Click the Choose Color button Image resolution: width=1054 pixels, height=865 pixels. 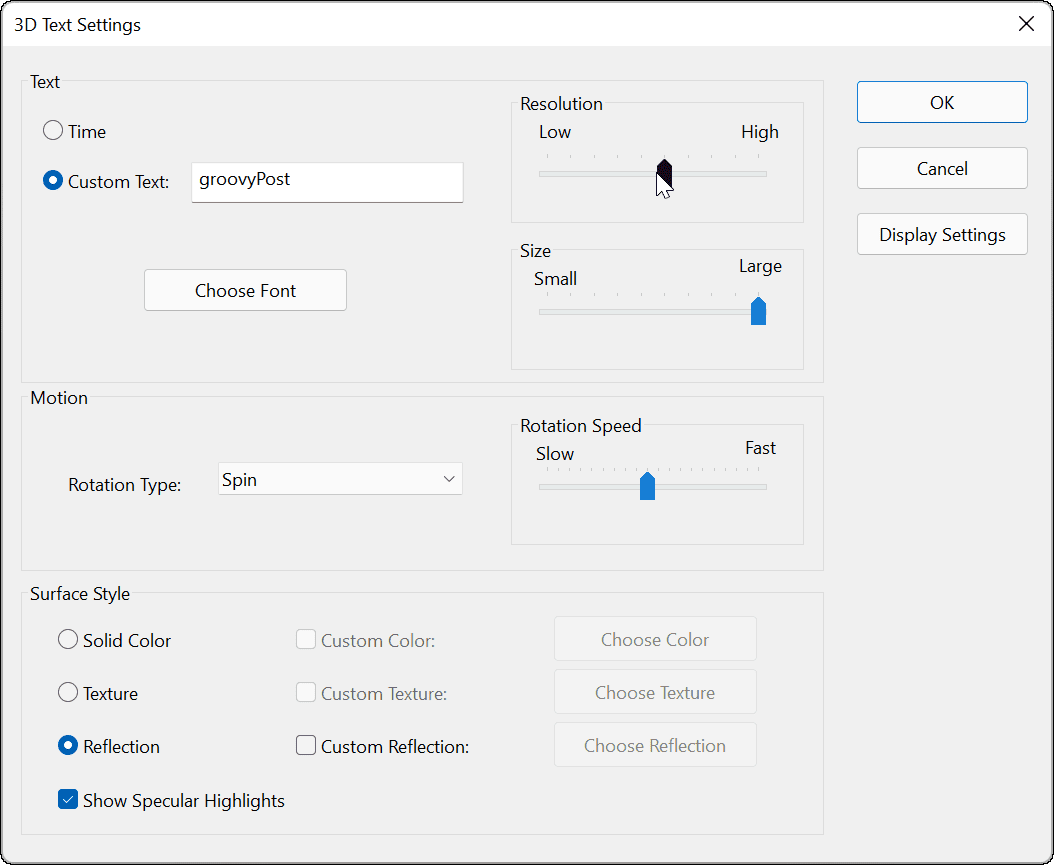[655, 639]
